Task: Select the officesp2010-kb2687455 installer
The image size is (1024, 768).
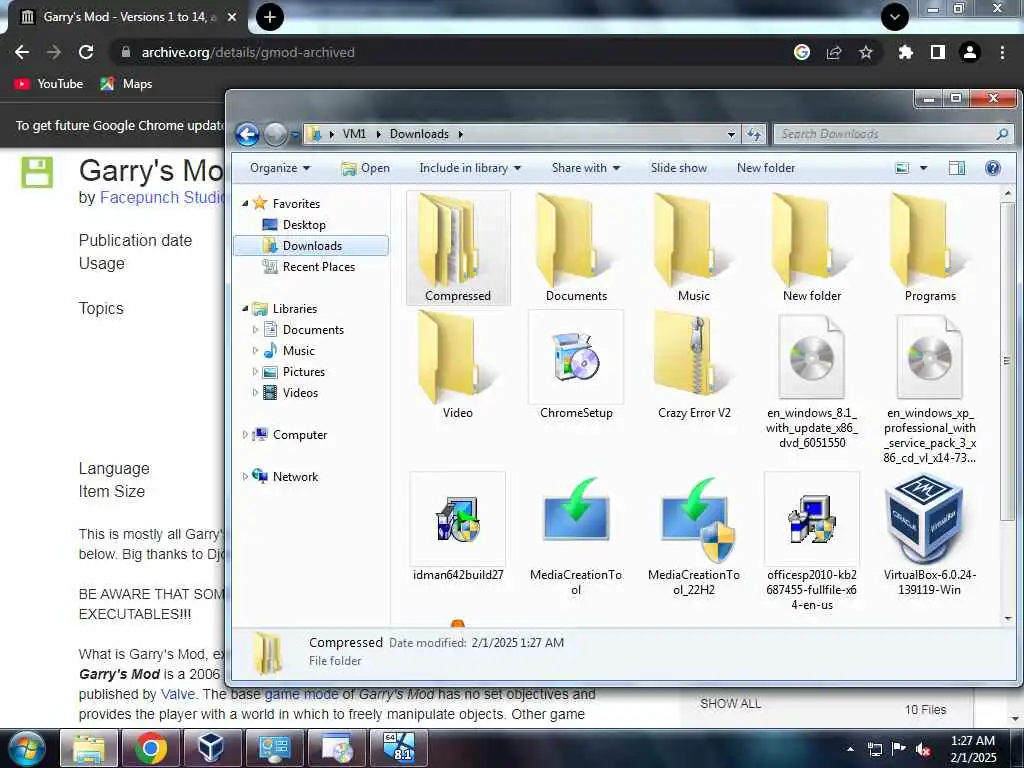Action: [812, 542]
